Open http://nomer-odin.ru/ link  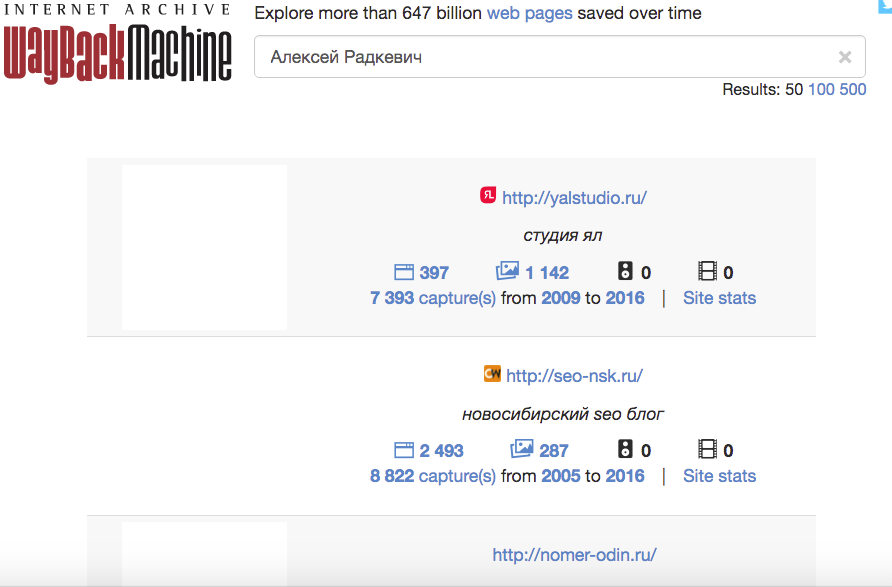click(575, 555)
